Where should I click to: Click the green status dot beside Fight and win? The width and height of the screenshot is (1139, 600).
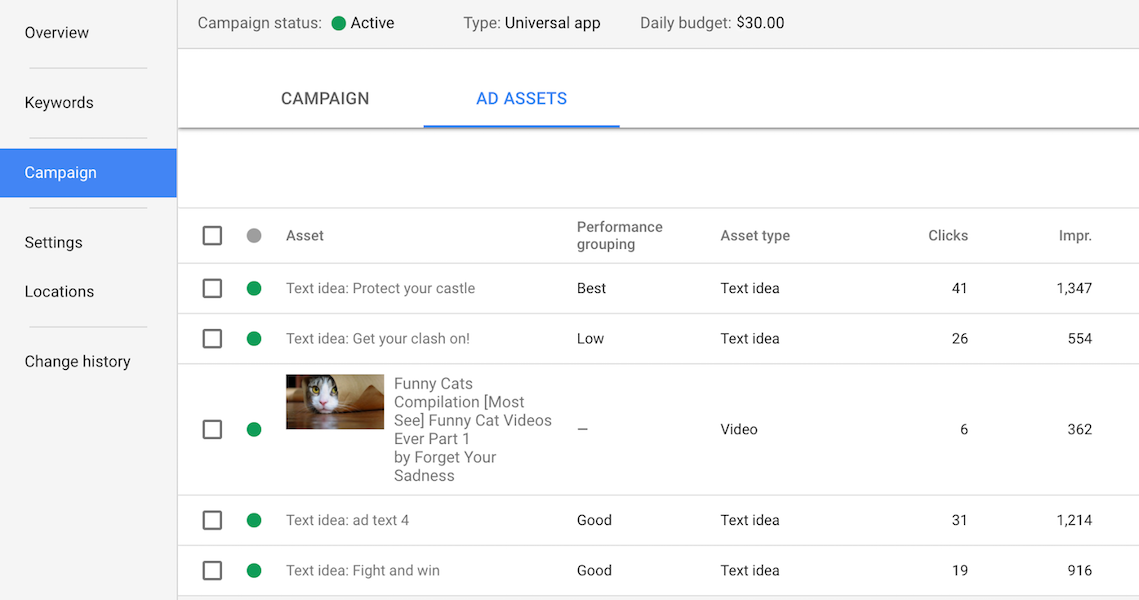(x=254, y=570)
